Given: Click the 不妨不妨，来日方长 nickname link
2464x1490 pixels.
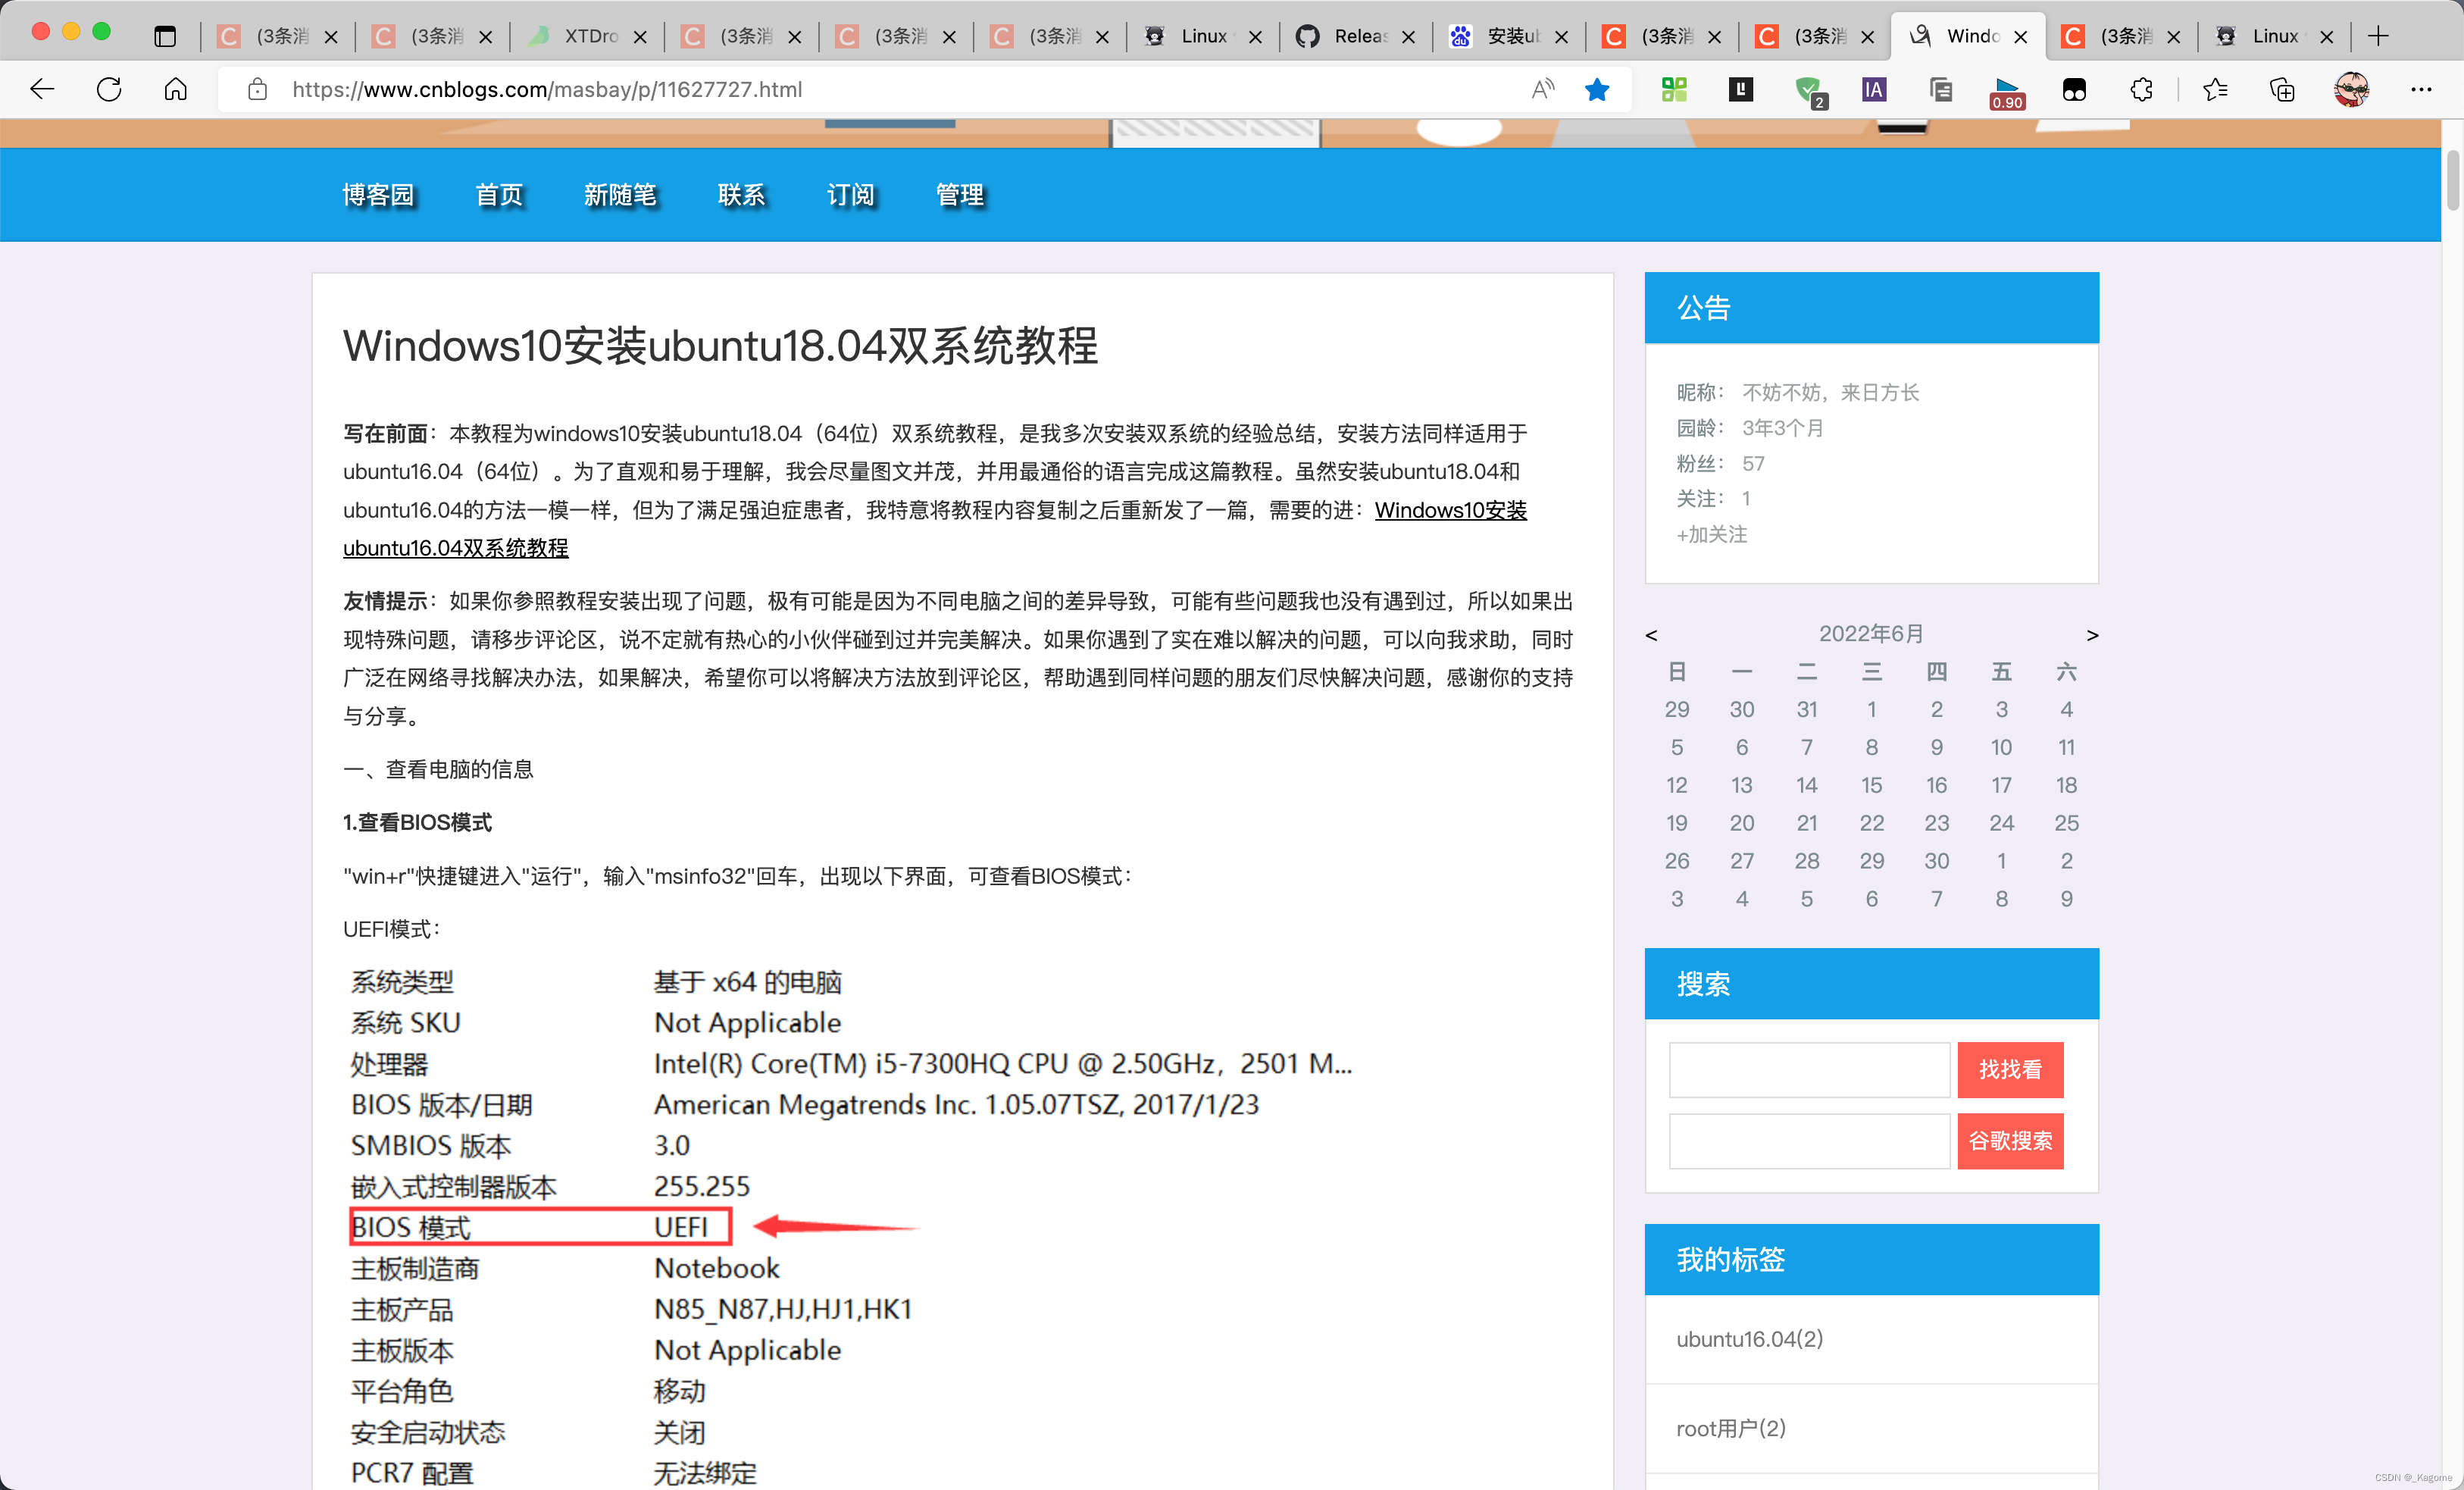Looking at the screenshot, I should pyautogui.click(x=1830, y=392).
